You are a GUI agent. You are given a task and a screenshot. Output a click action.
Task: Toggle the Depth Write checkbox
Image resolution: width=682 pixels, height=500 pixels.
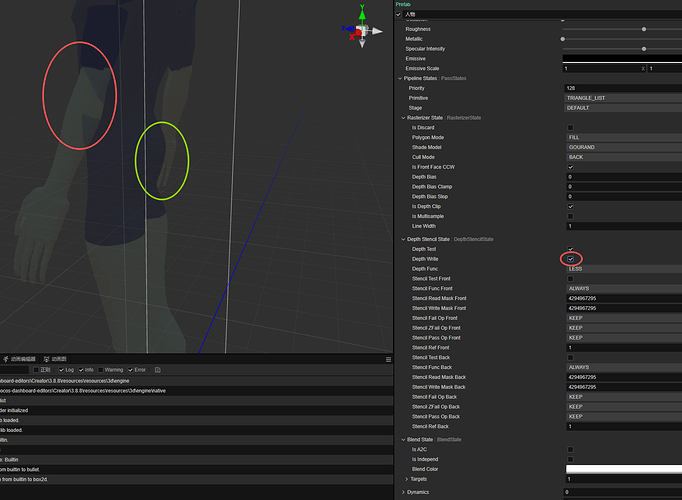click(570, 259)
